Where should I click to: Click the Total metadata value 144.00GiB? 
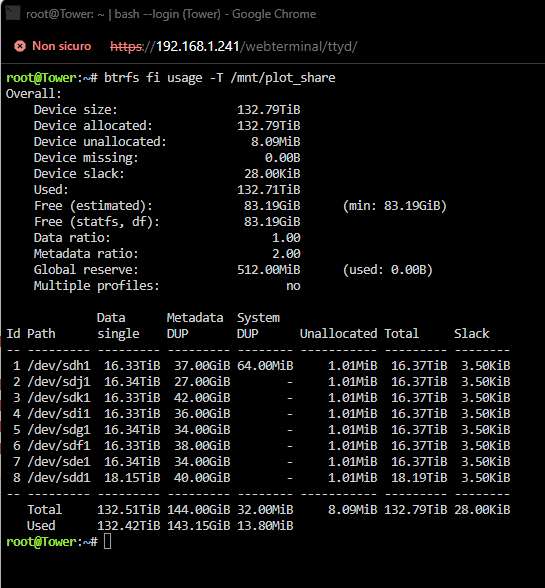pyautogui.click(x=198, y=510)
